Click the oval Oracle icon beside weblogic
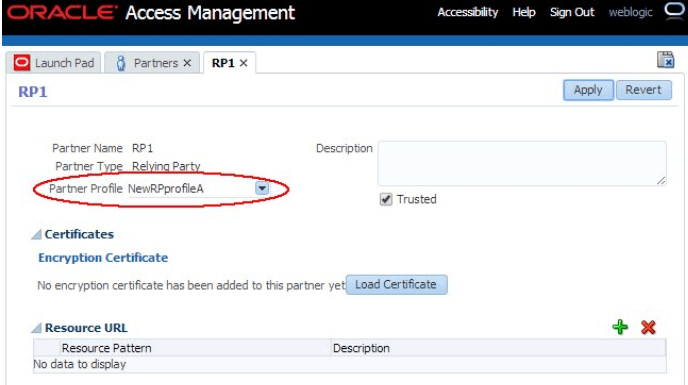The image size is (688, 385). (674, 10)
